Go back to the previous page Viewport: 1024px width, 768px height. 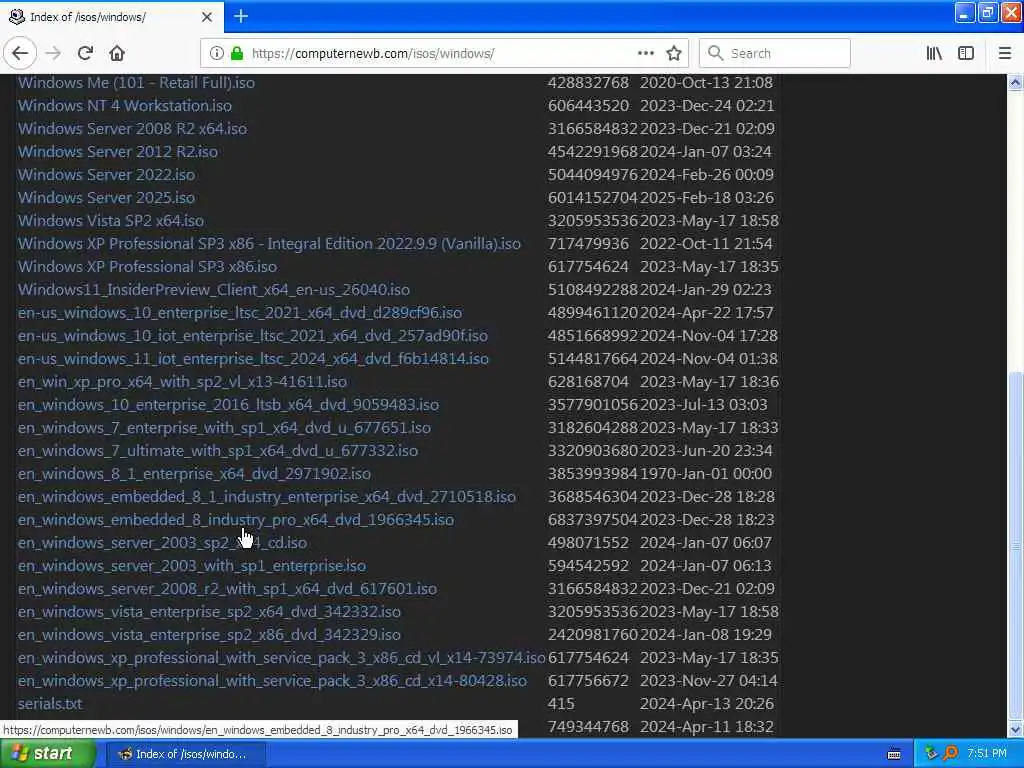(x=20, y=54)
